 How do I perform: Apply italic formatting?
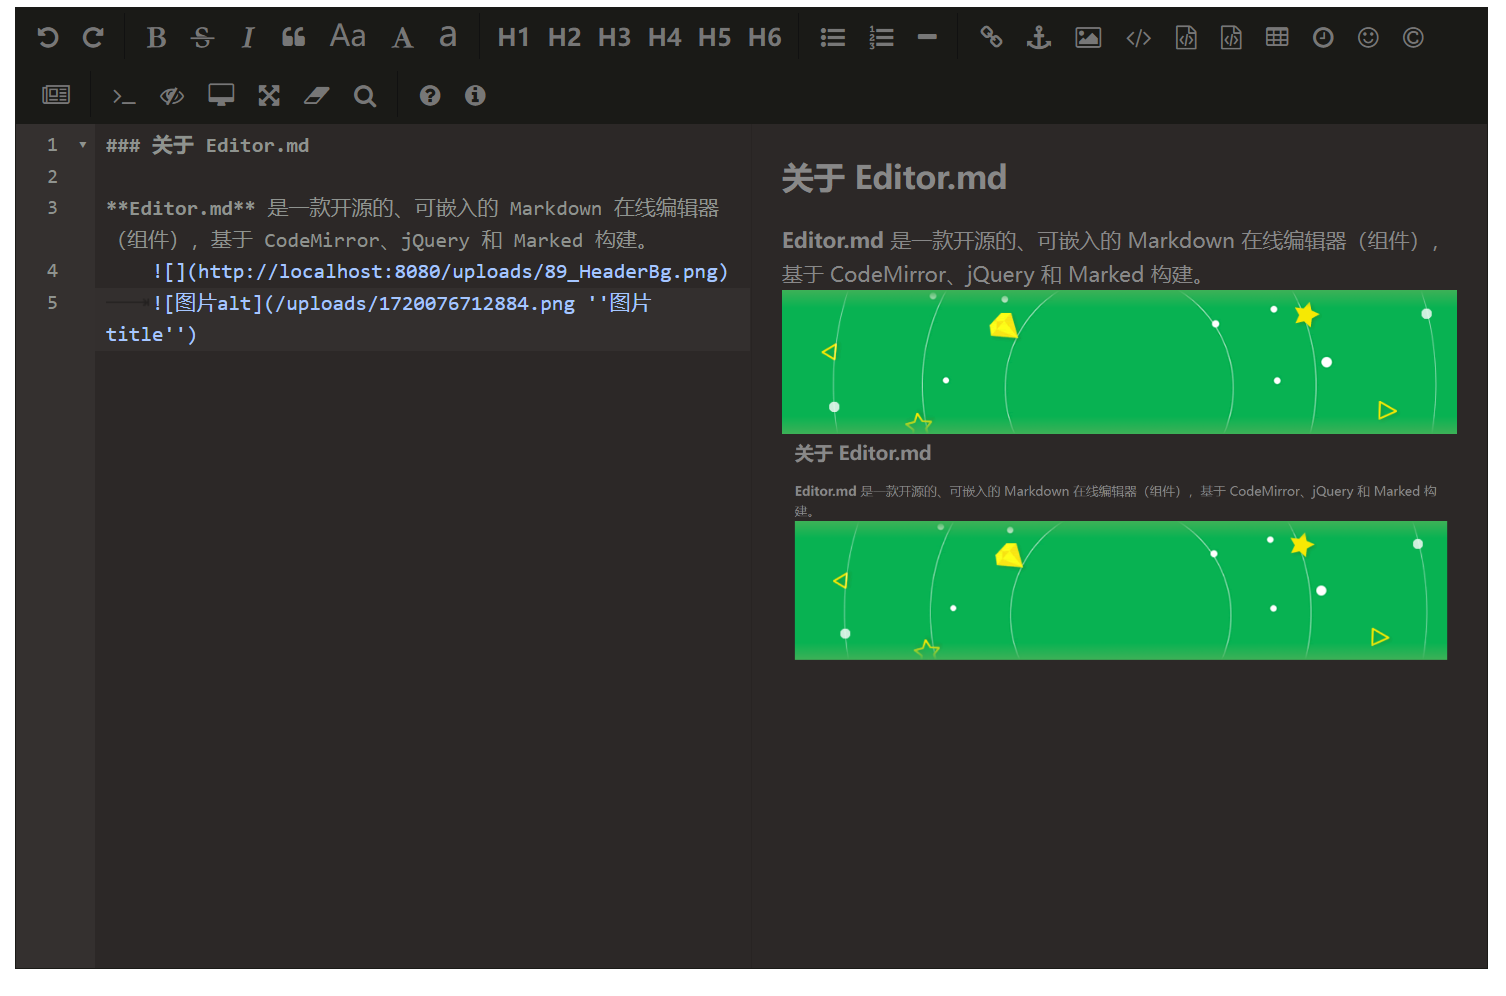pos(247,38)
